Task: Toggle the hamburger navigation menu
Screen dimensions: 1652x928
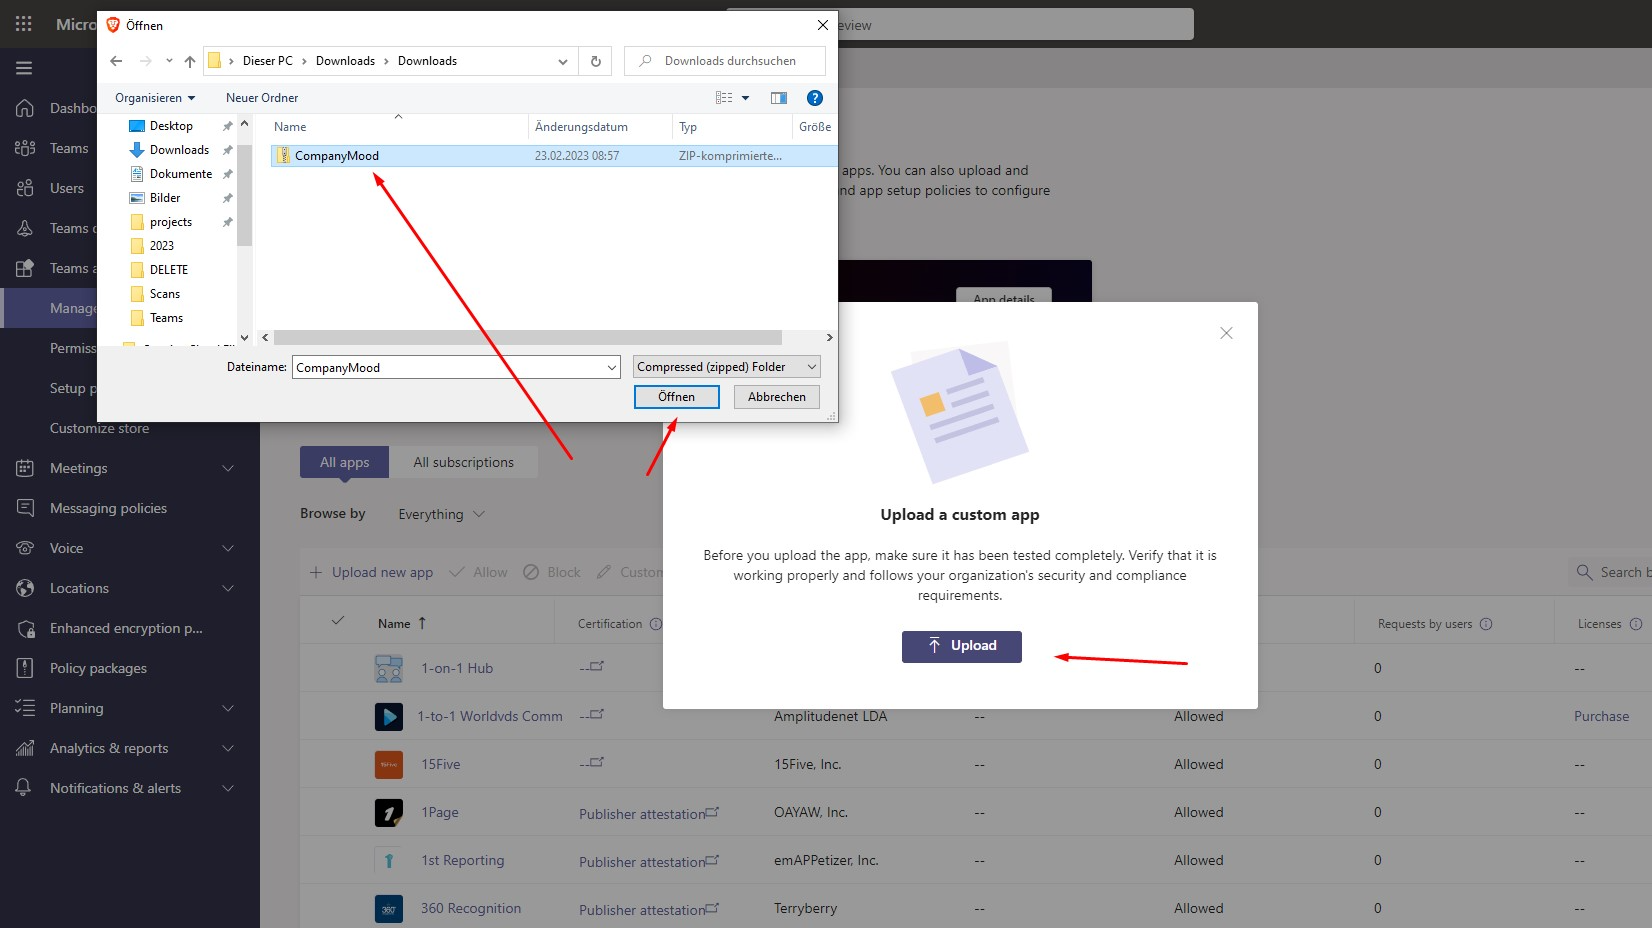Action: tap(24, 68)
